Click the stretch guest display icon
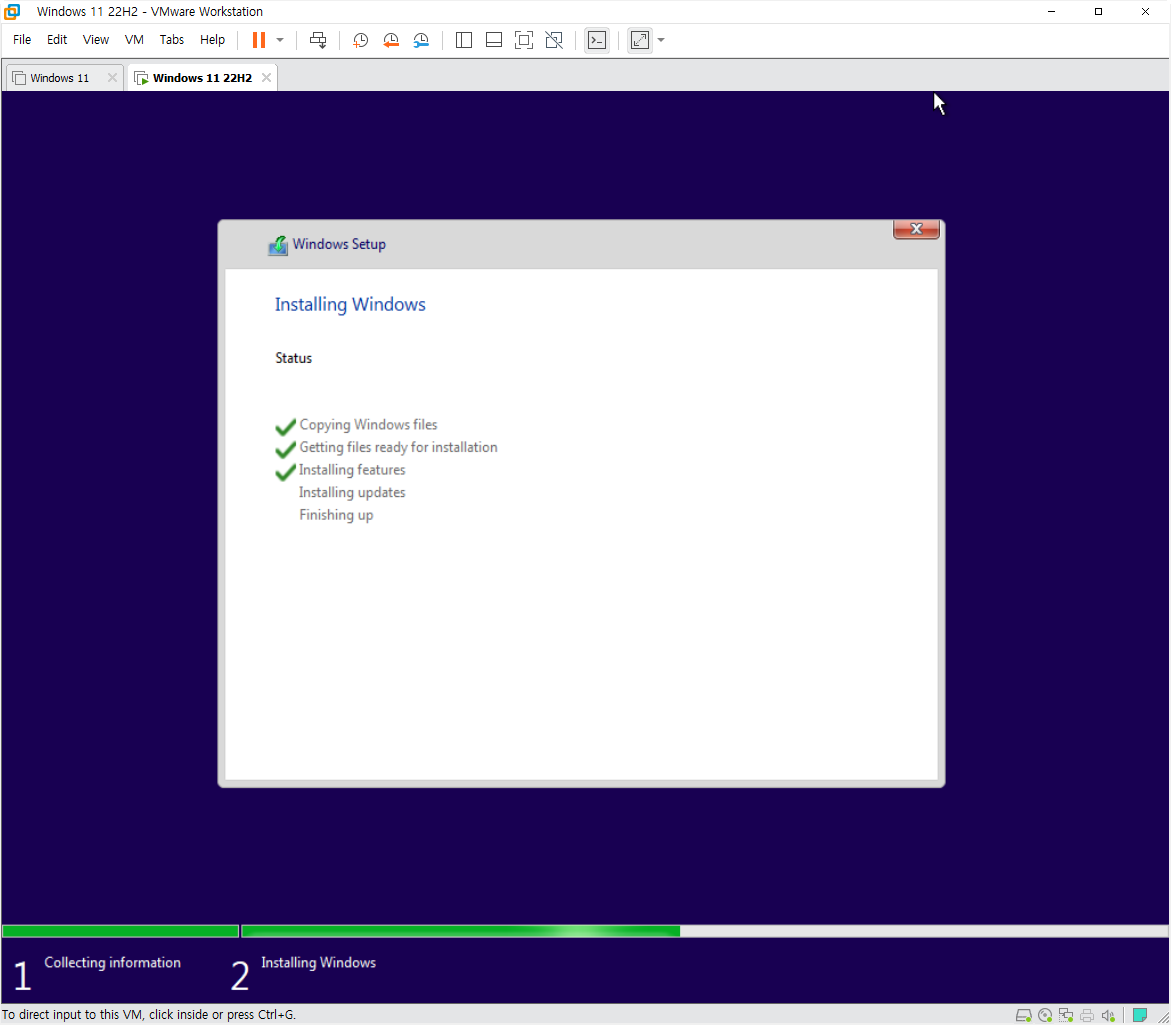This screenshot has width=1171, height=1025. (640, 40)
